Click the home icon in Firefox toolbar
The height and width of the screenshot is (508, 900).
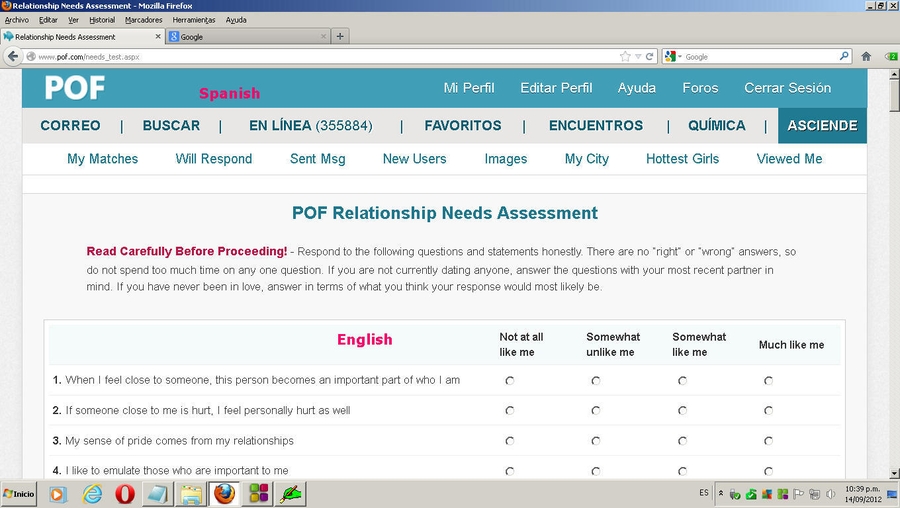[x=866, y=57]
